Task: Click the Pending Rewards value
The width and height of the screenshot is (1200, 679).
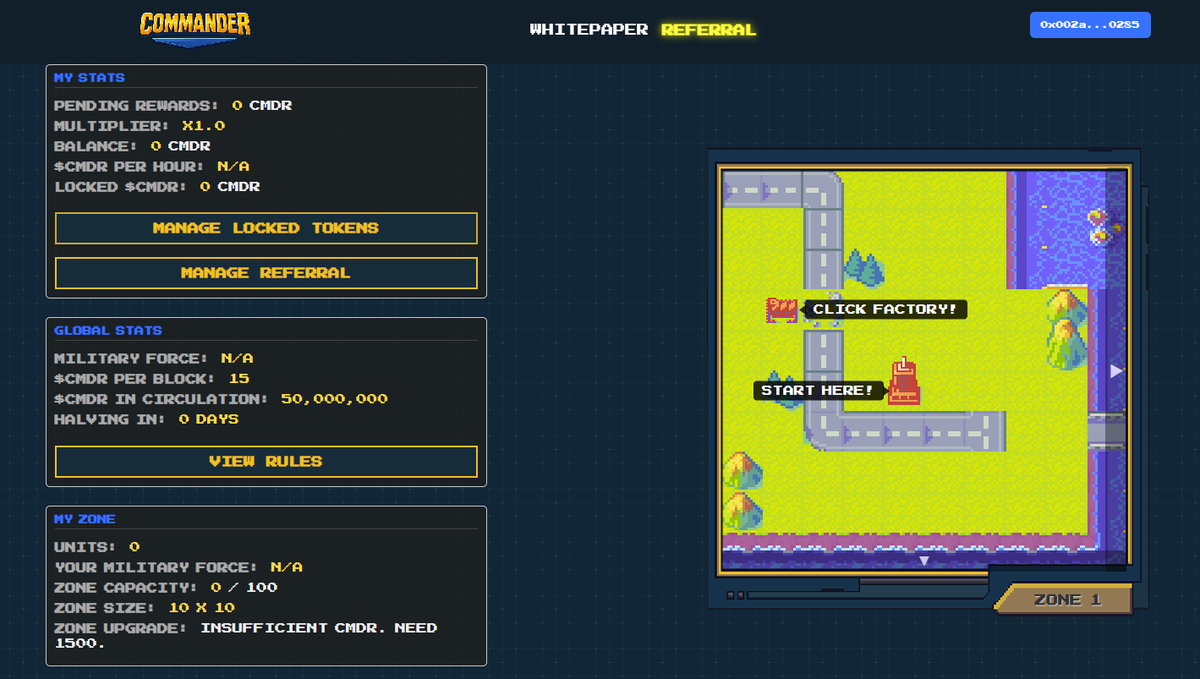Action: click(262, 105)
